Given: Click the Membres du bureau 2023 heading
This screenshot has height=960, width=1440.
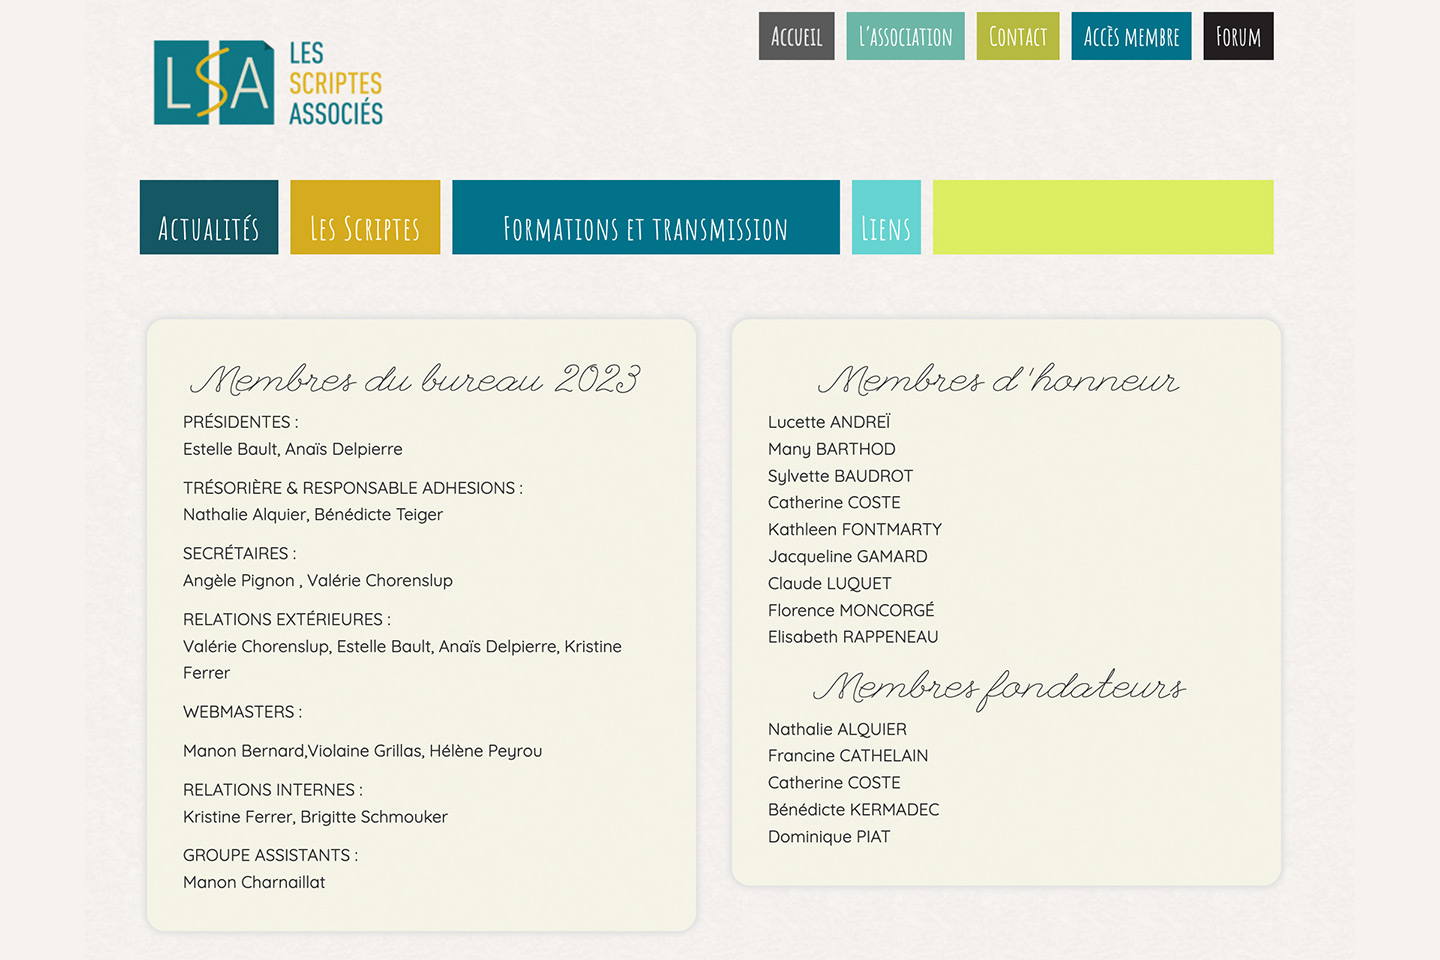Looking at the screenshot, I should point(415,379).
